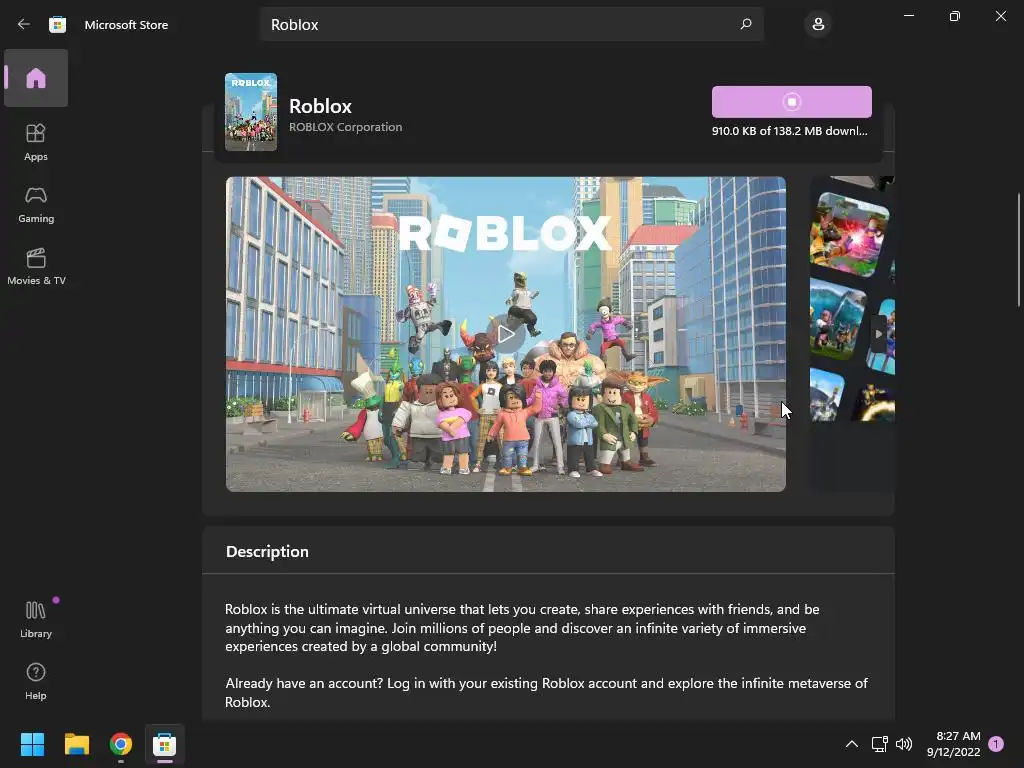Restore down the Store window
The height and width of the screenshot is (768, 1024).
(x=955, y=16)
